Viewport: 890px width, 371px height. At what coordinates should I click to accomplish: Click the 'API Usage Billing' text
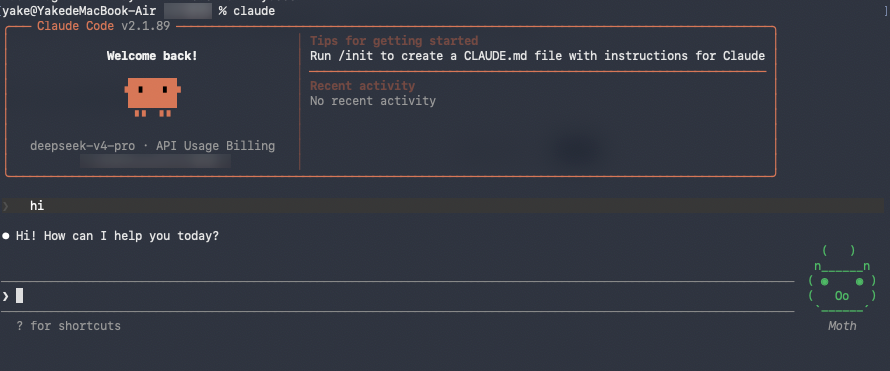tap(216, 146)
